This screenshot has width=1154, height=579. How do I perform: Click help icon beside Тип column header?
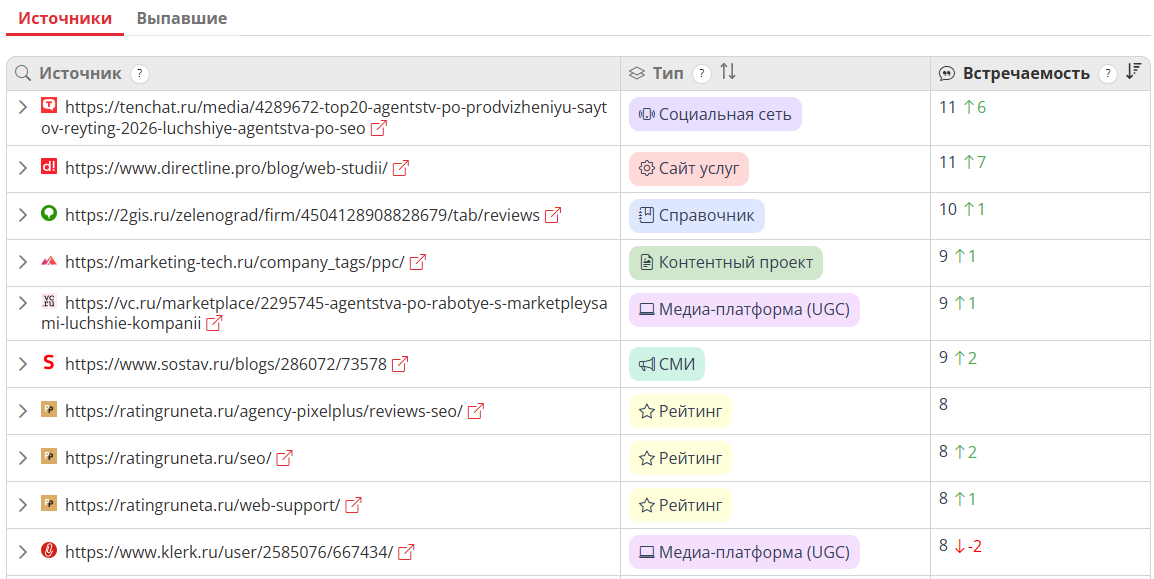[702, 73]
